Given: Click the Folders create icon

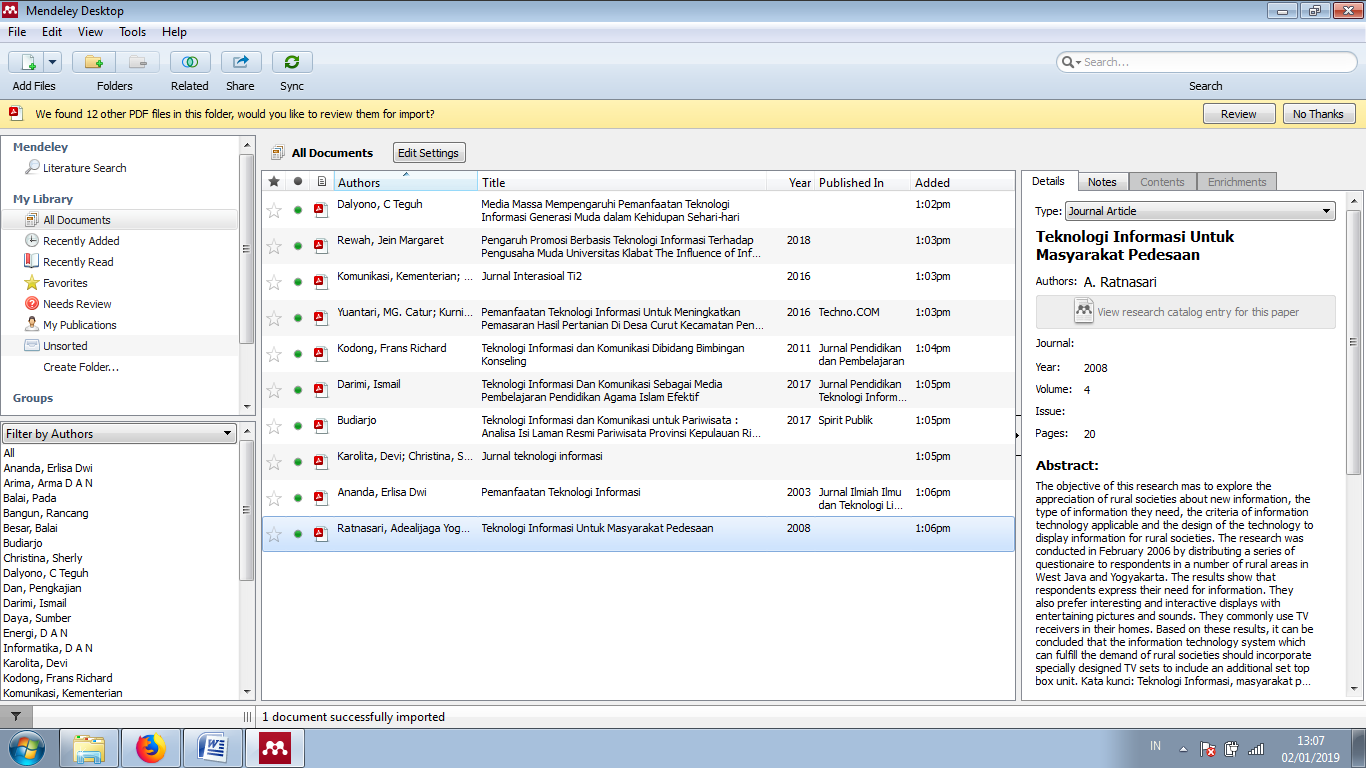Looking at the screenshot, I should (x=93, y=62).
